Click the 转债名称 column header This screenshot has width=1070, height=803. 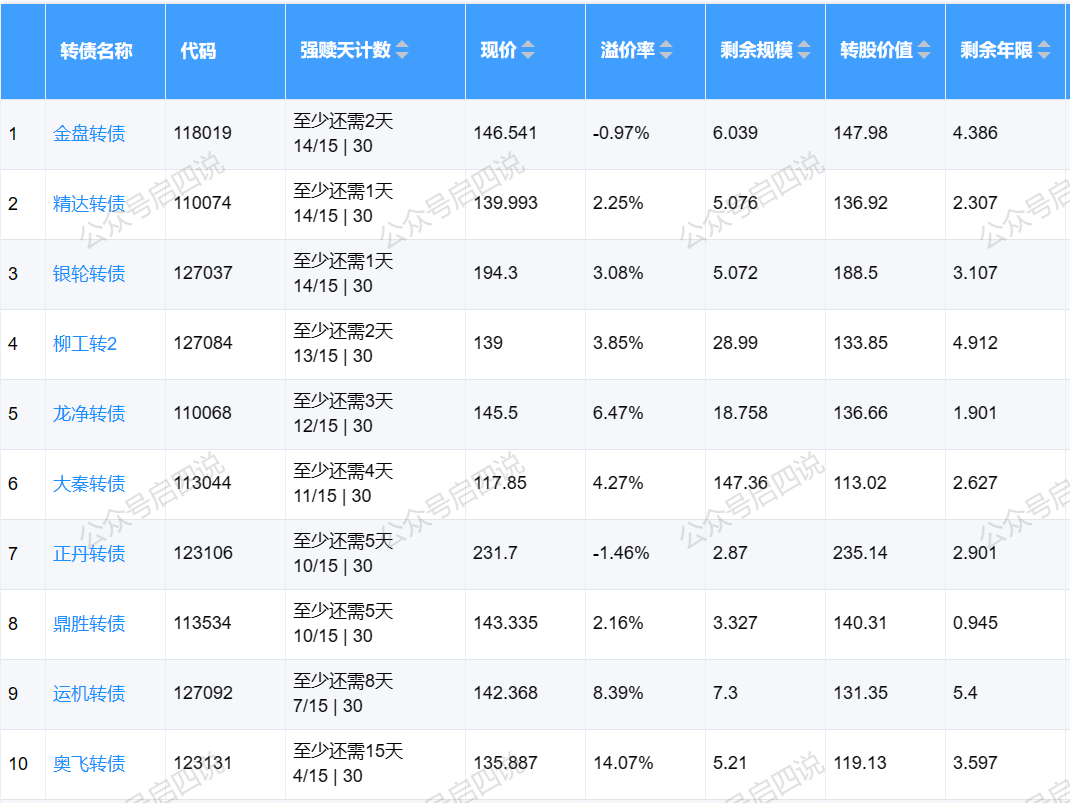97,51
